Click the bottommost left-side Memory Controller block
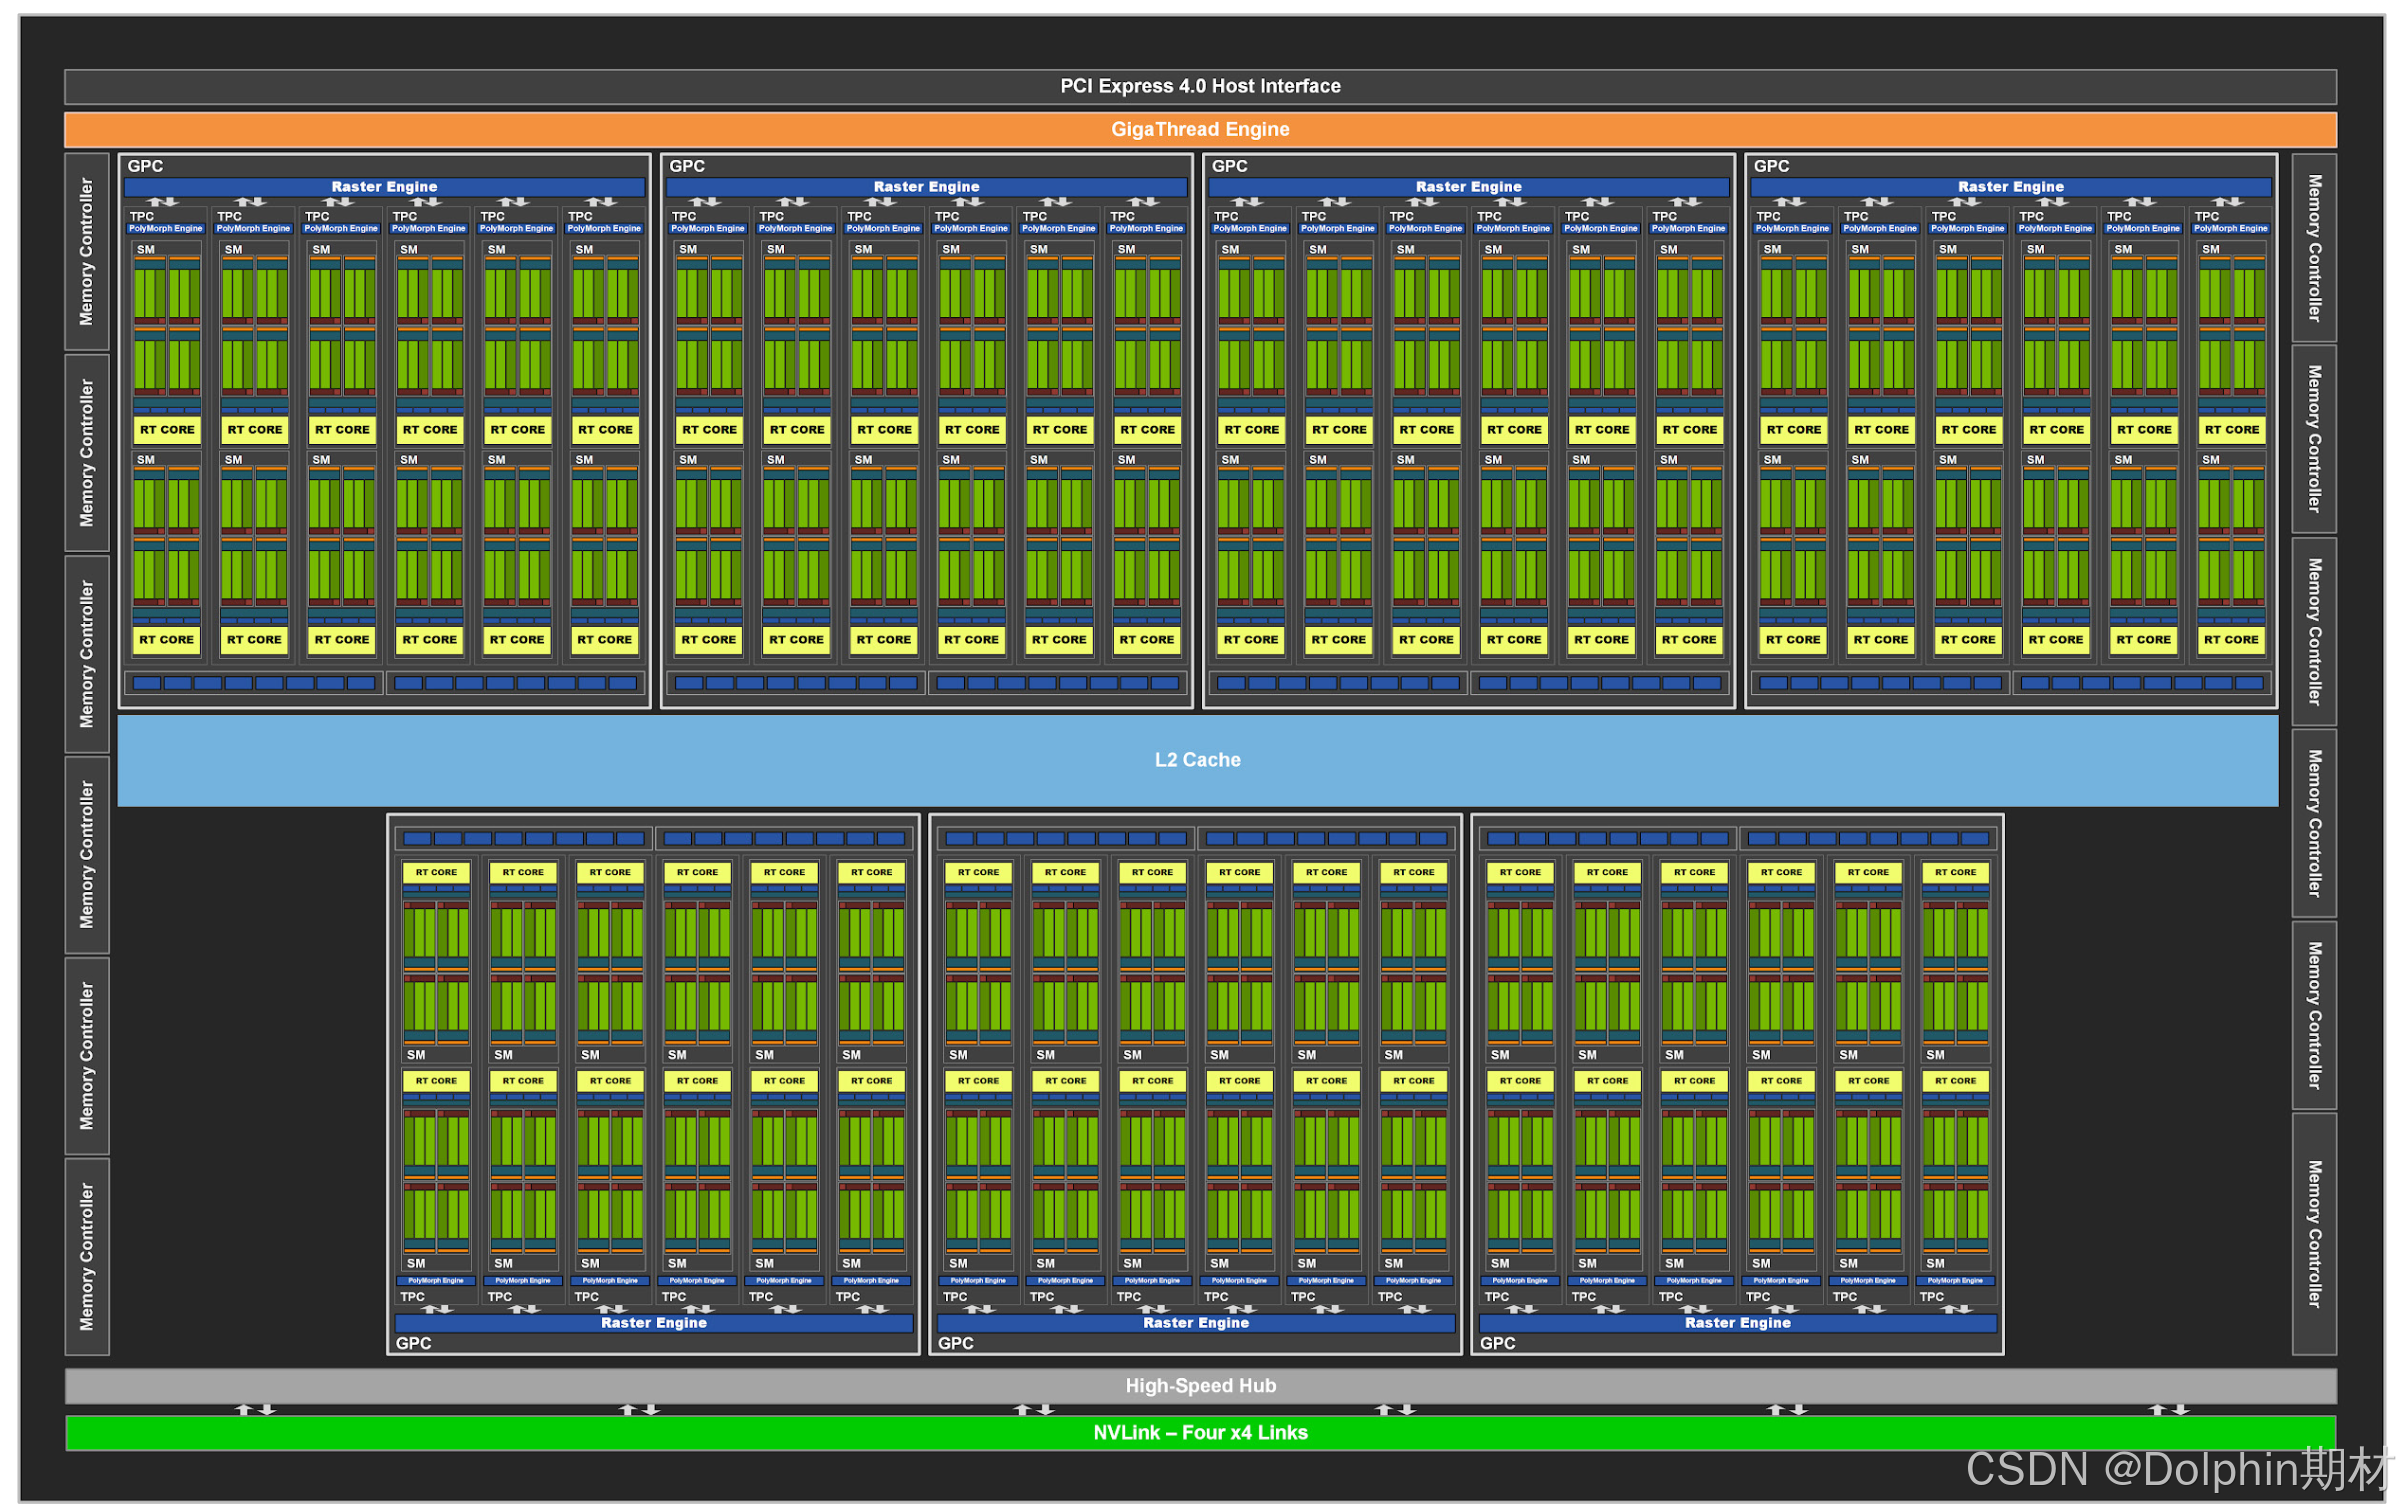 [86, 1257]
